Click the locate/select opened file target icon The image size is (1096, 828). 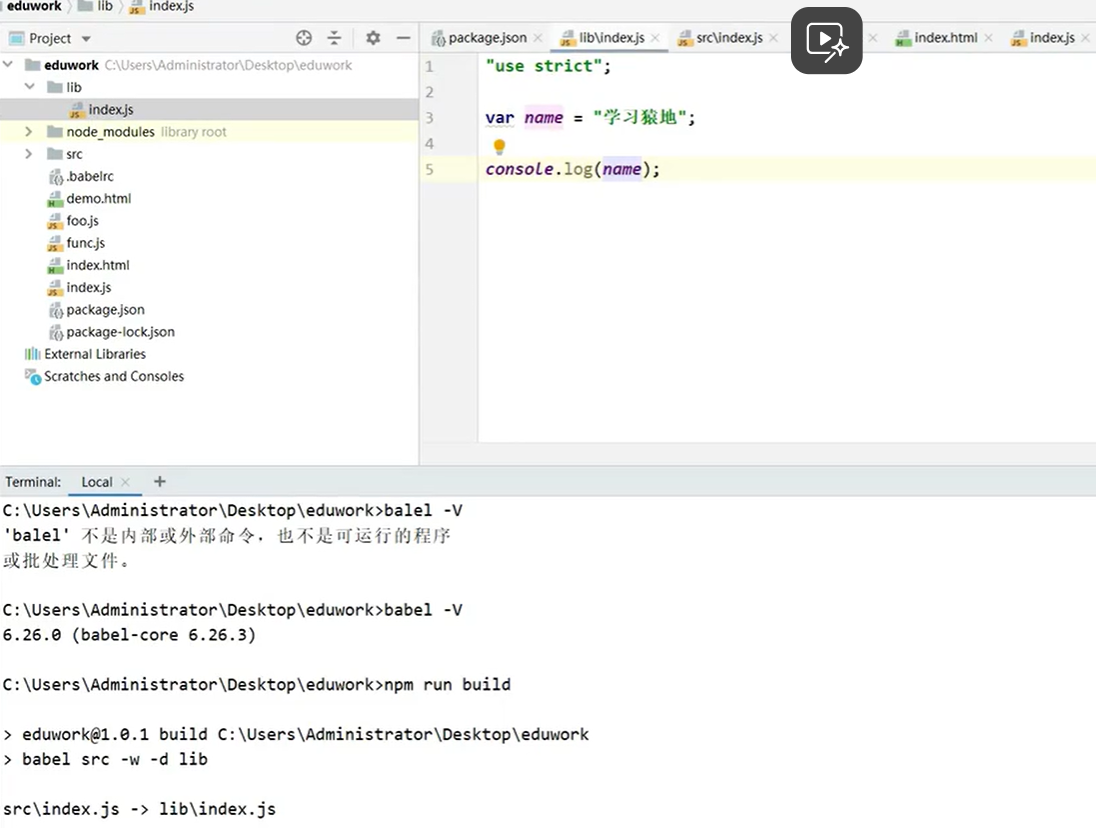[303, 38]
